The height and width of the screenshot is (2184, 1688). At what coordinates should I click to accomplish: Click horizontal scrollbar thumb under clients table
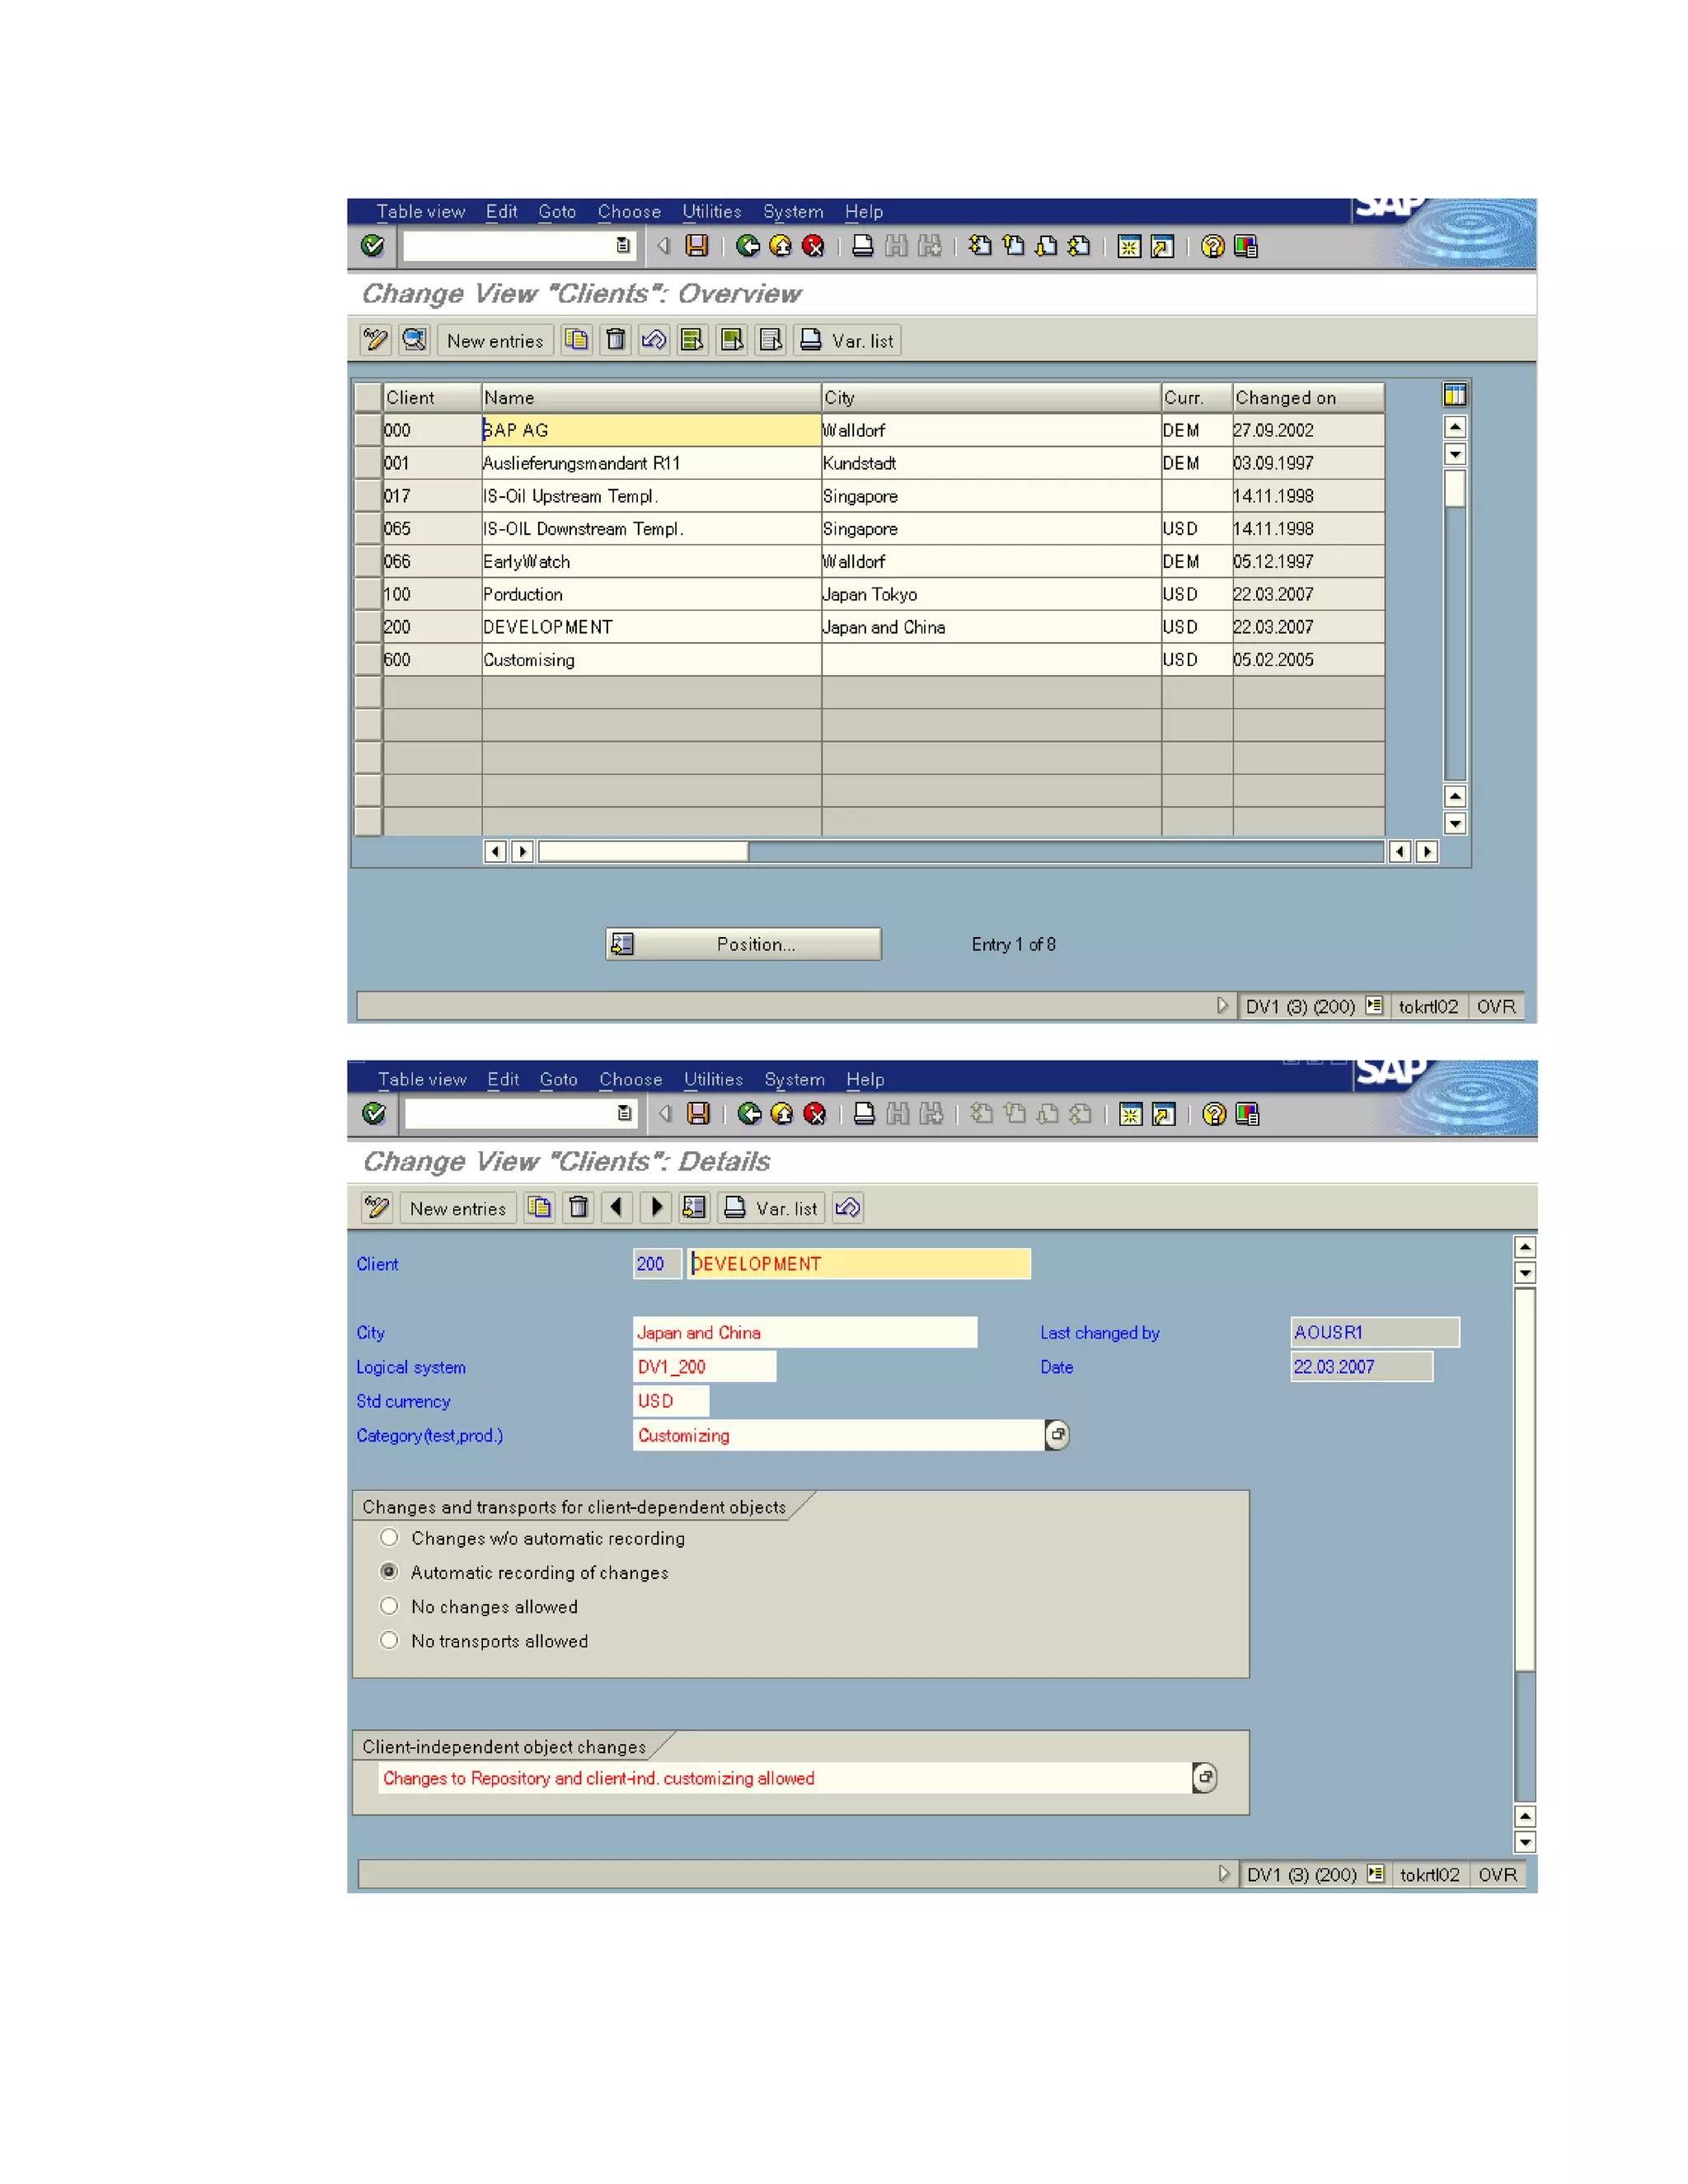pos(643,852)
